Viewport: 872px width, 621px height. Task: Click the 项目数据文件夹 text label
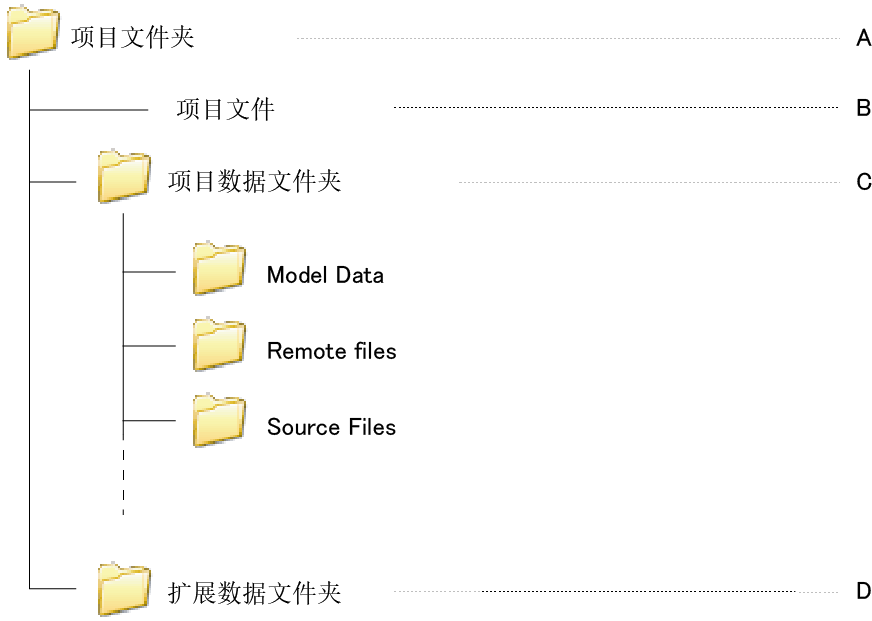(254, 181)
